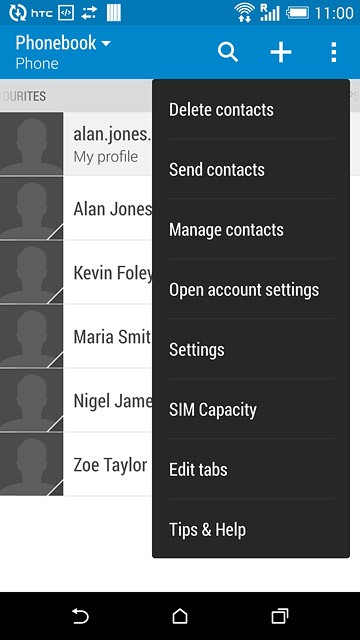
Task: Tap the search magnifier icon
Action: pos(228,52)
